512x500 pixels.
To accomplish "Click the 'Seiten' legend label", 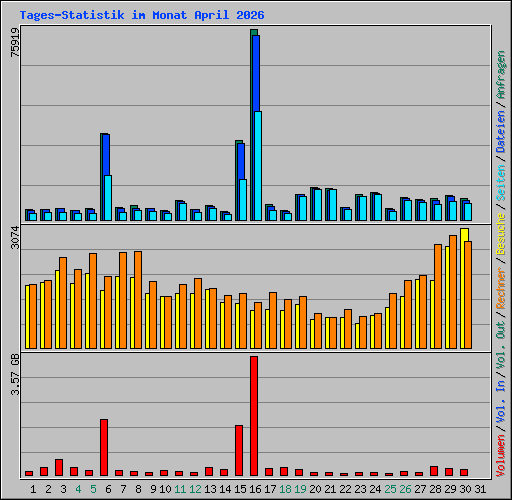I will [x=501, y=183].
